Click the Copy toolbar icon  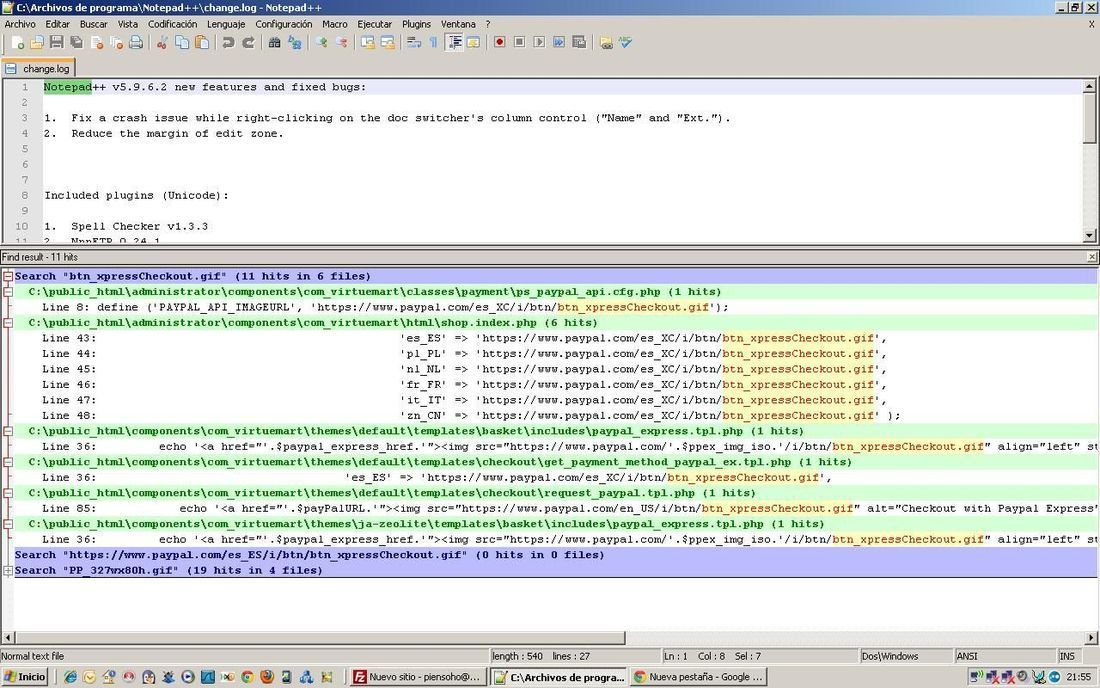(182, 43)
